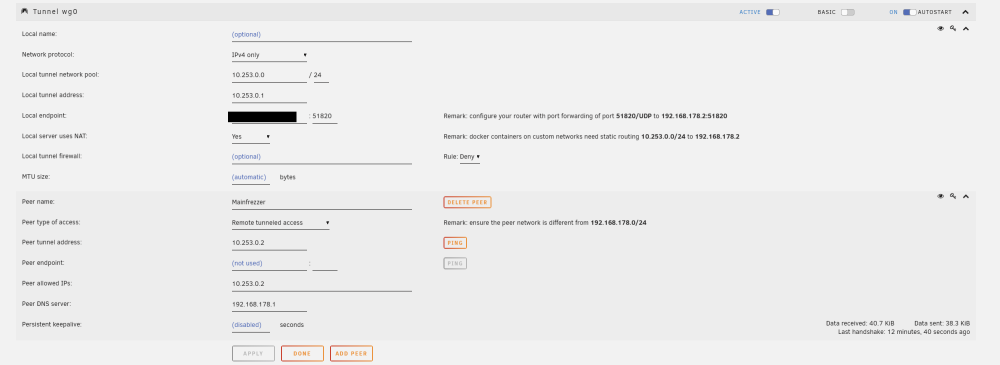
Task: Click the Local name field
Action: (321, 34)
